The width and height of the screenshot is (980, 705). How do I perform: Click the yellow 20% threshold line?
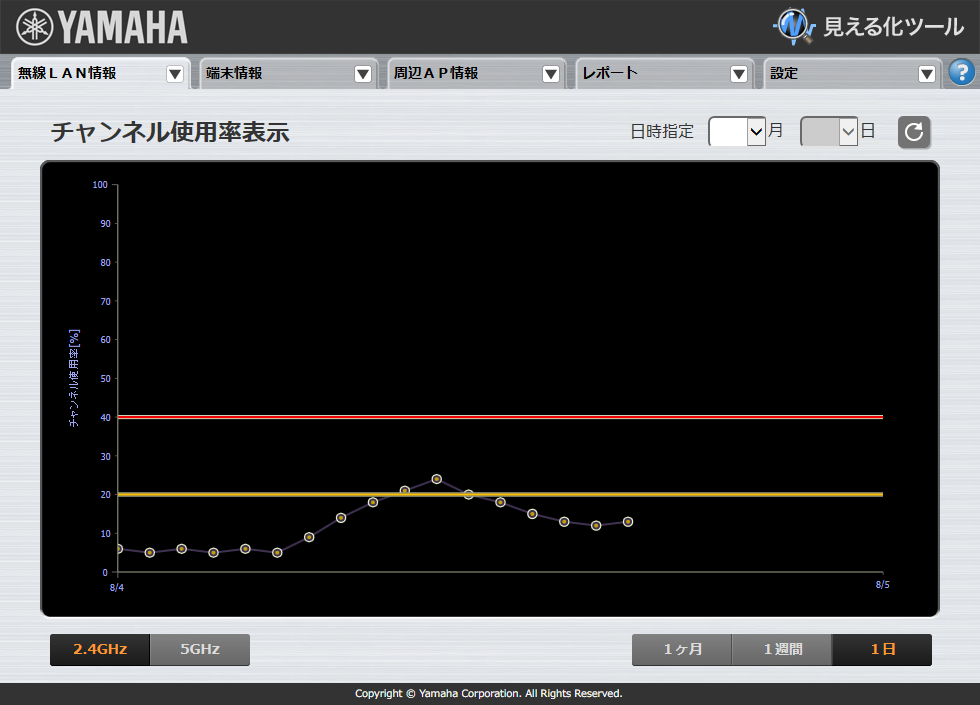point(700,494)
